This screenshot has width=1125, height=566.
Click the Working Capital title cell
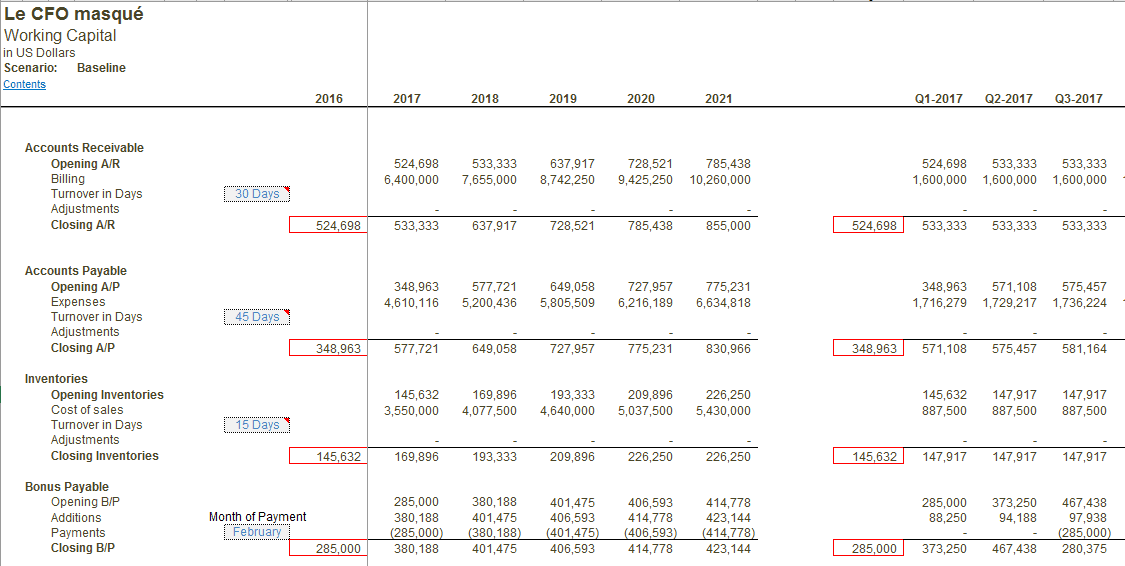[x=60, y=36]
